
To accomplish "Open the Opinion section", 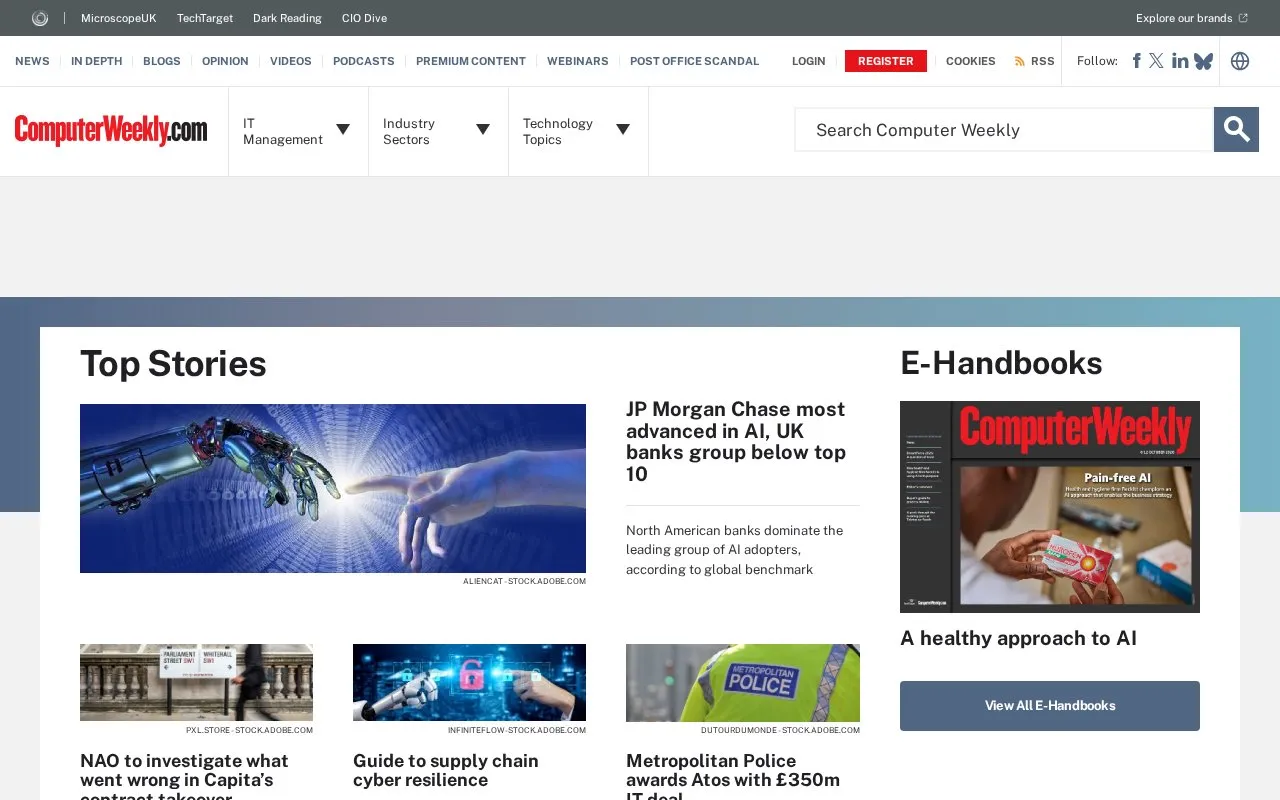I will 225,61.
